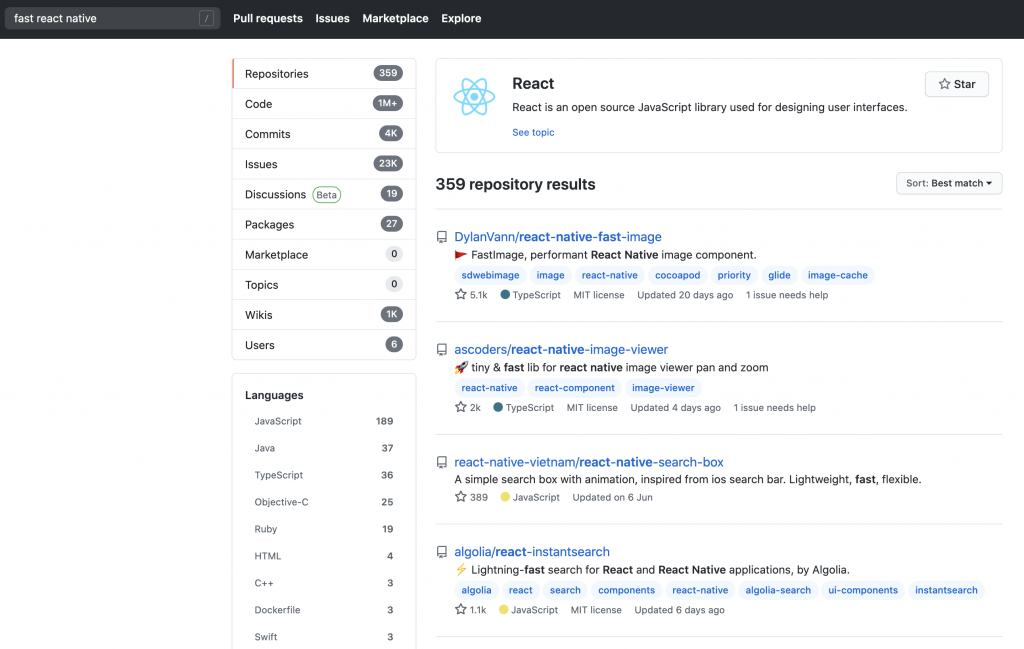This screenshot has width=1024, height=649.
Task: Open react-native-vietnam/react-native-search-box repository
Action: tap(589, 462)
